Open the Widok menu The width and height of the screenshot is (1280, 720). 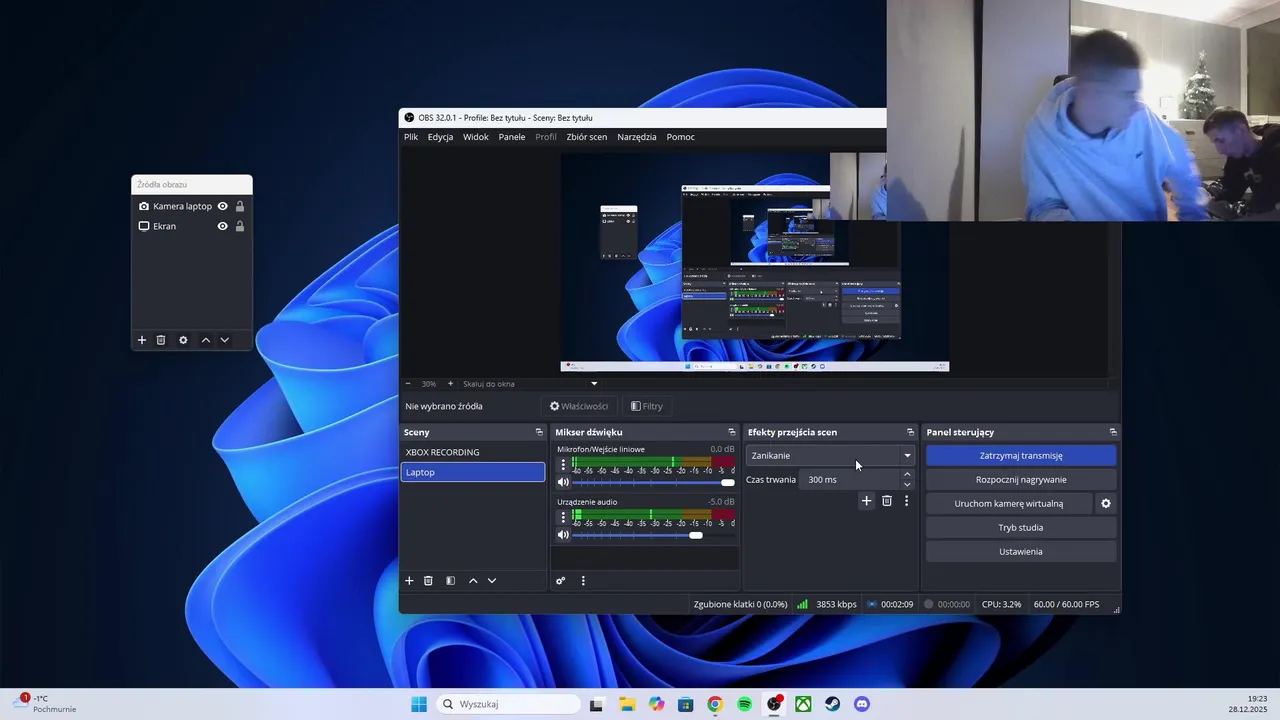click(x=476, y=137)
